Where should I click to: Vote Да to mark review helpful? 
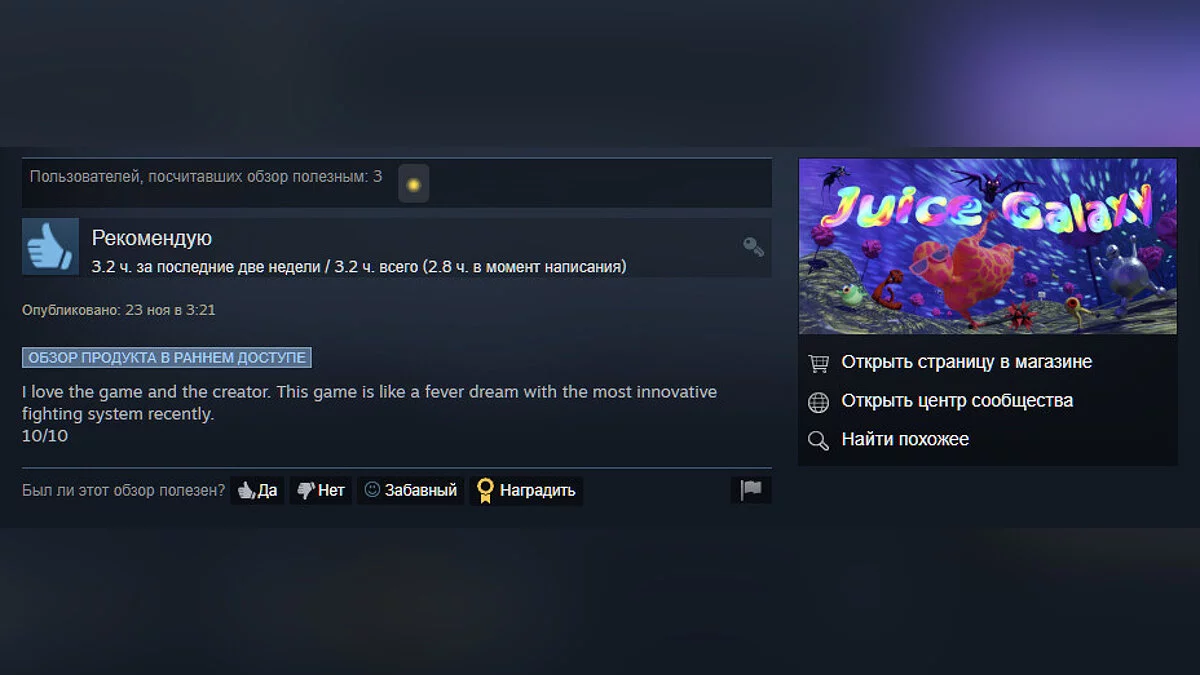(x=258, y=490)
